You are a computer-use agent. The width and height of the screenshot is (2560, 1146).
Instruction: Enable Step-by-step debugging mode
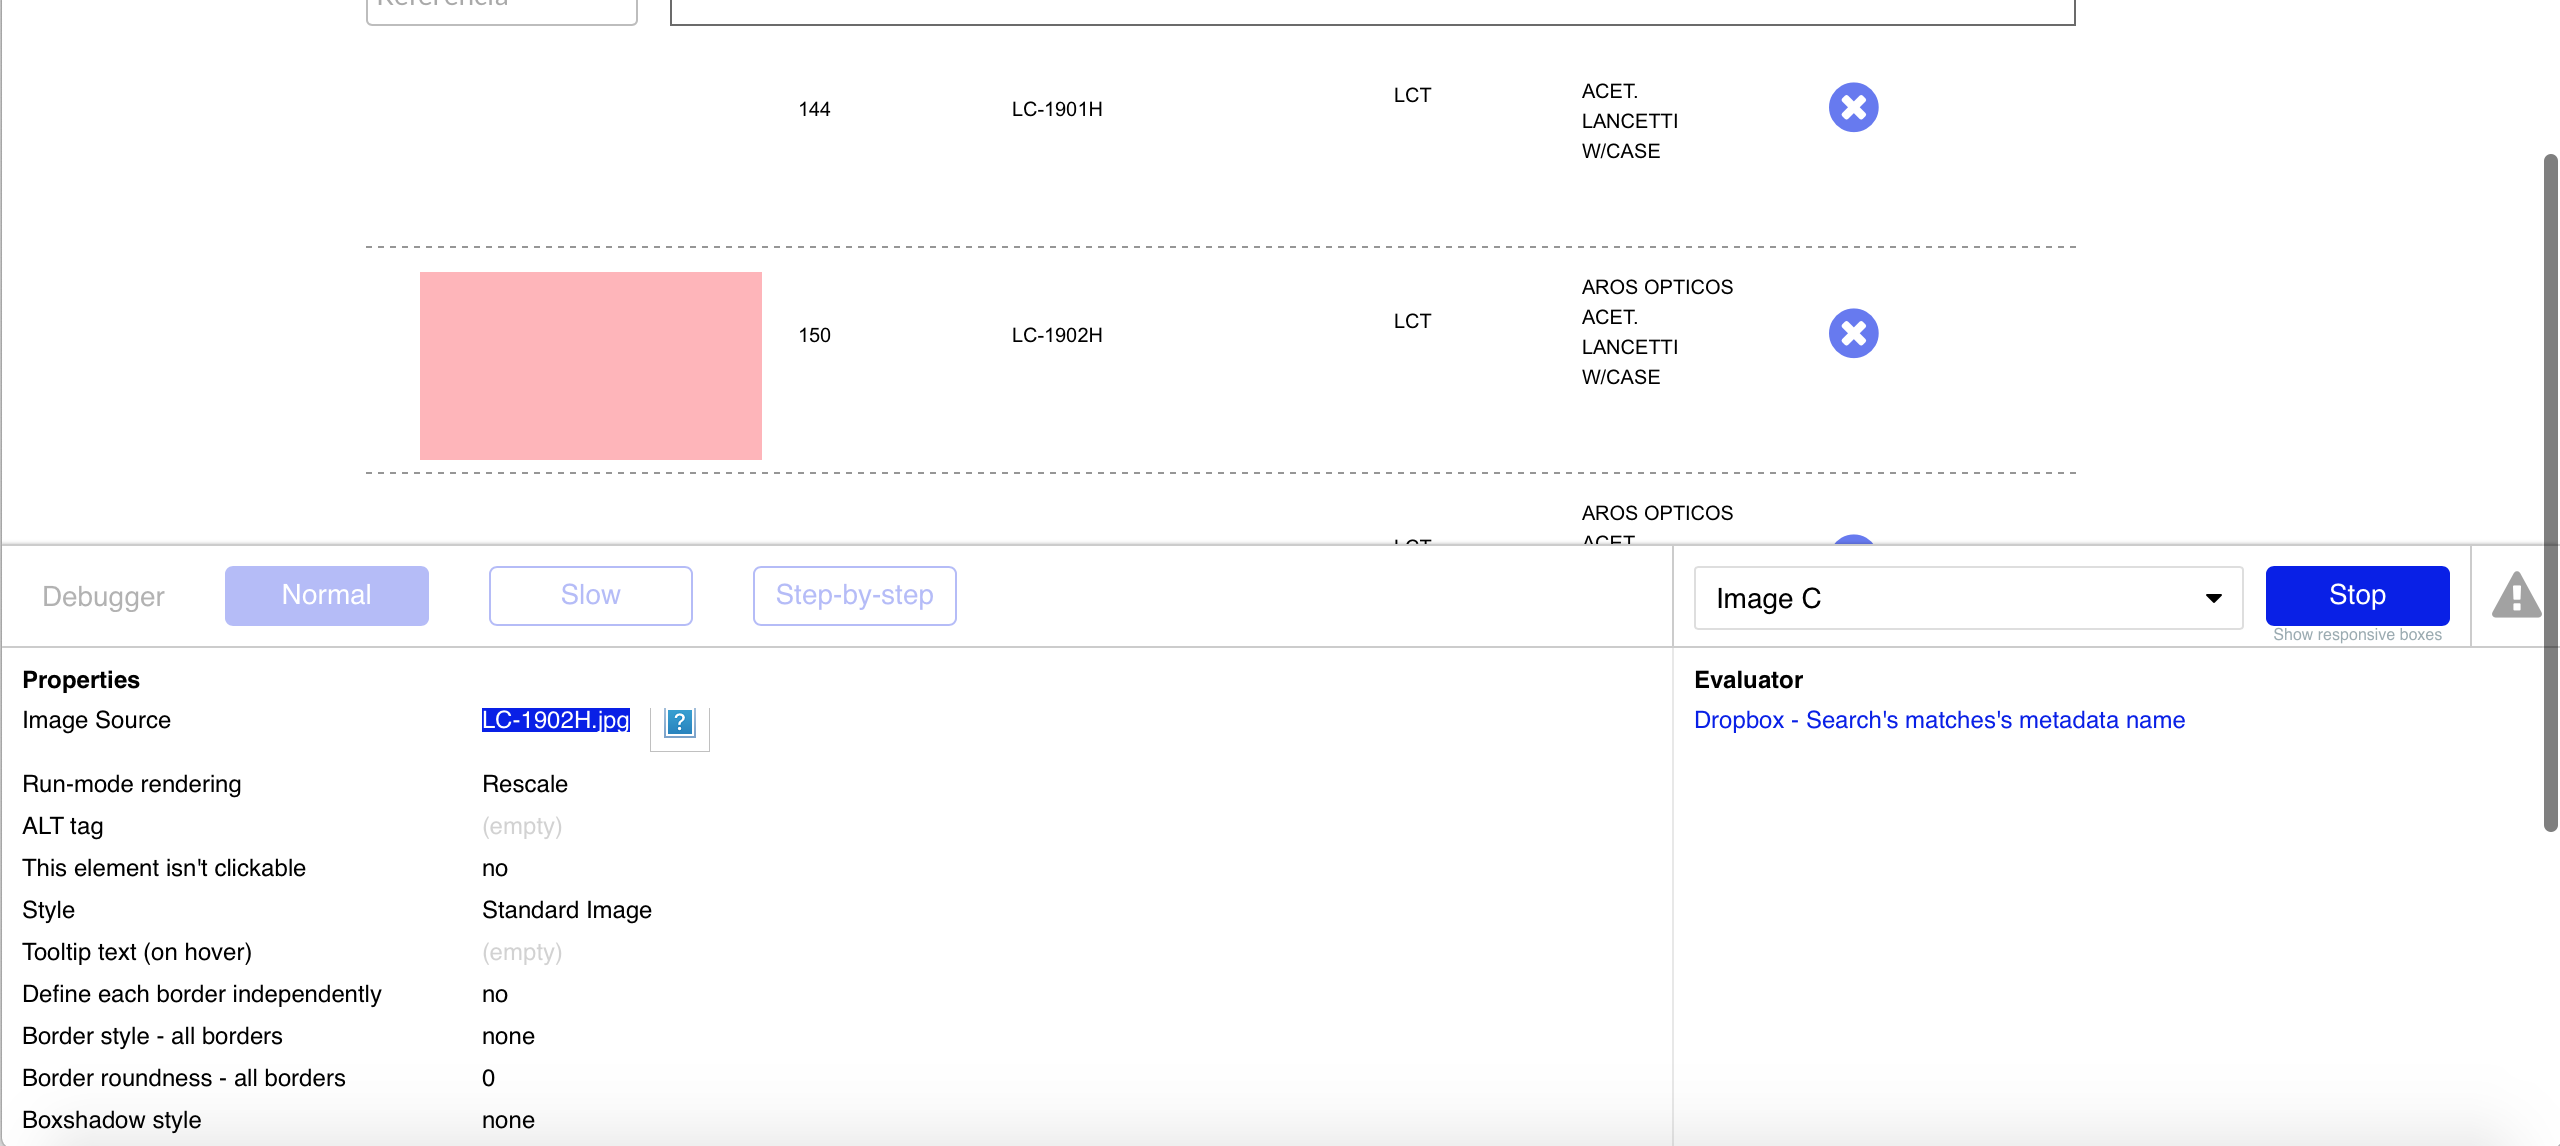[854, 596]
